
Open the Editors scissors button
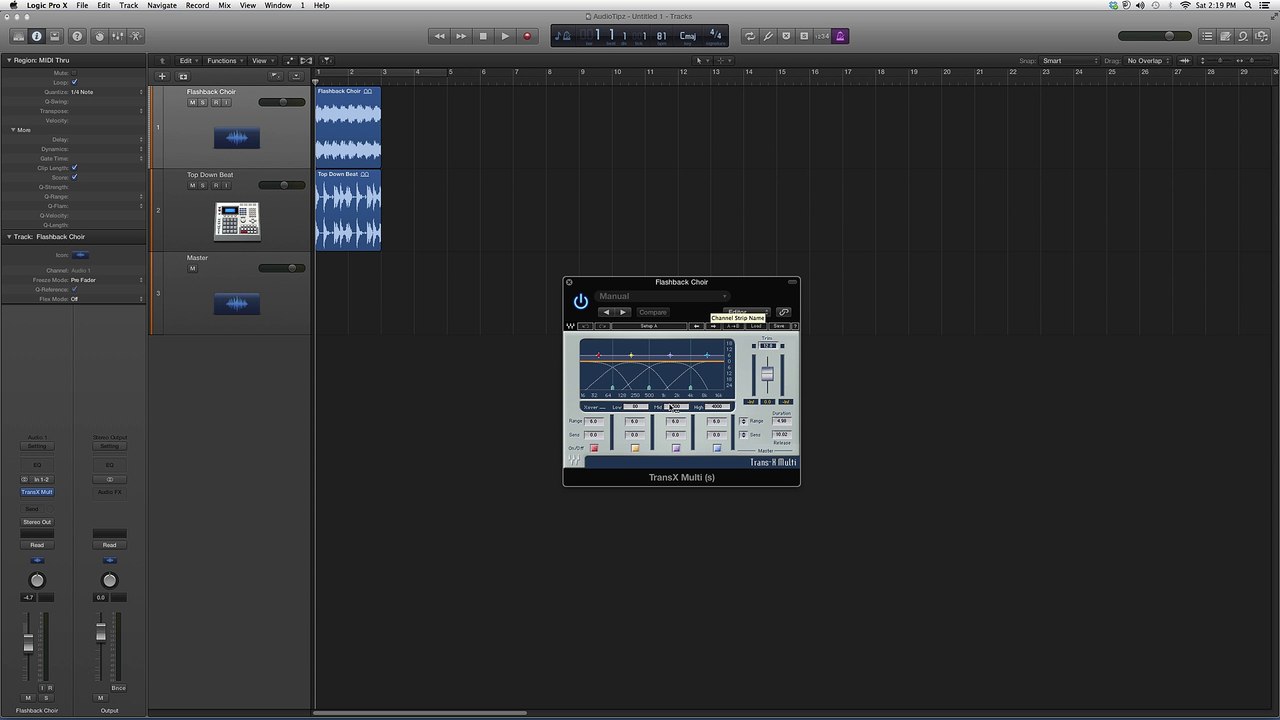136,36
